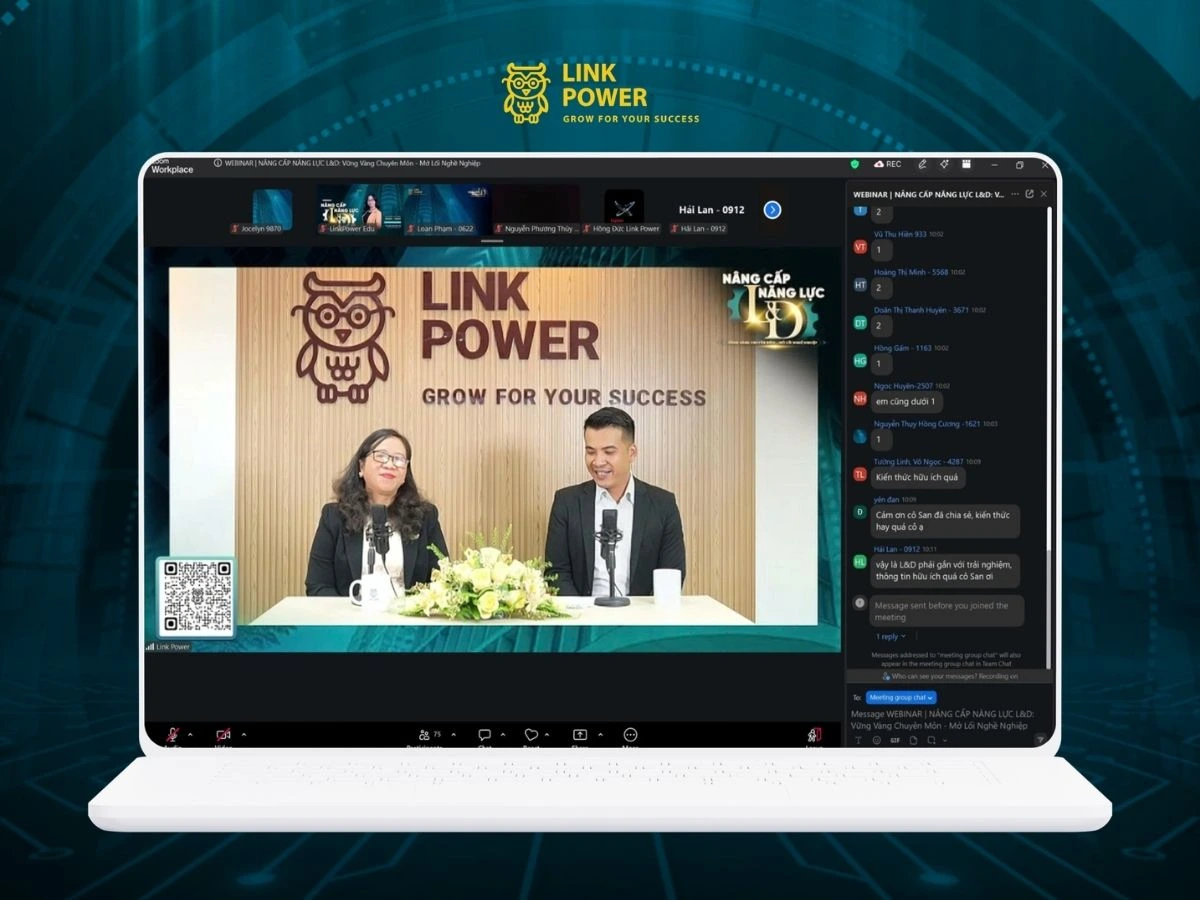Open the 'Meeting group chat' recipient dropdown
This screenshot has height=900, width=1200.
tap(901, 697)
